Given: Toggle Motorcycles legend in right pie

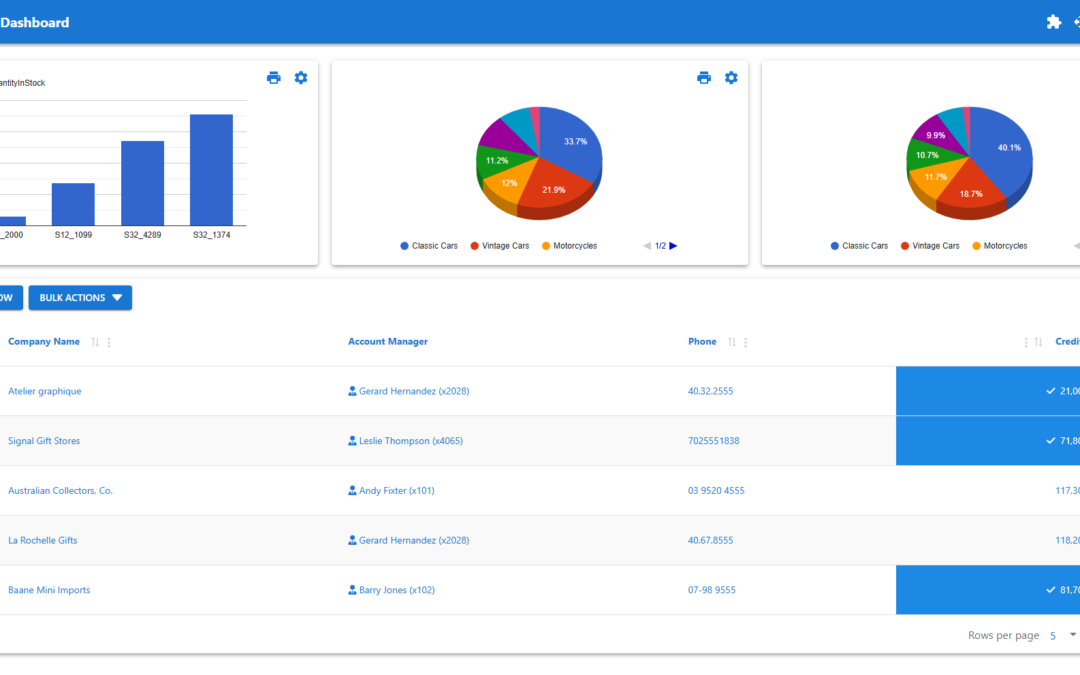Looking at the screenshot, I should [x=1000, y=246].
